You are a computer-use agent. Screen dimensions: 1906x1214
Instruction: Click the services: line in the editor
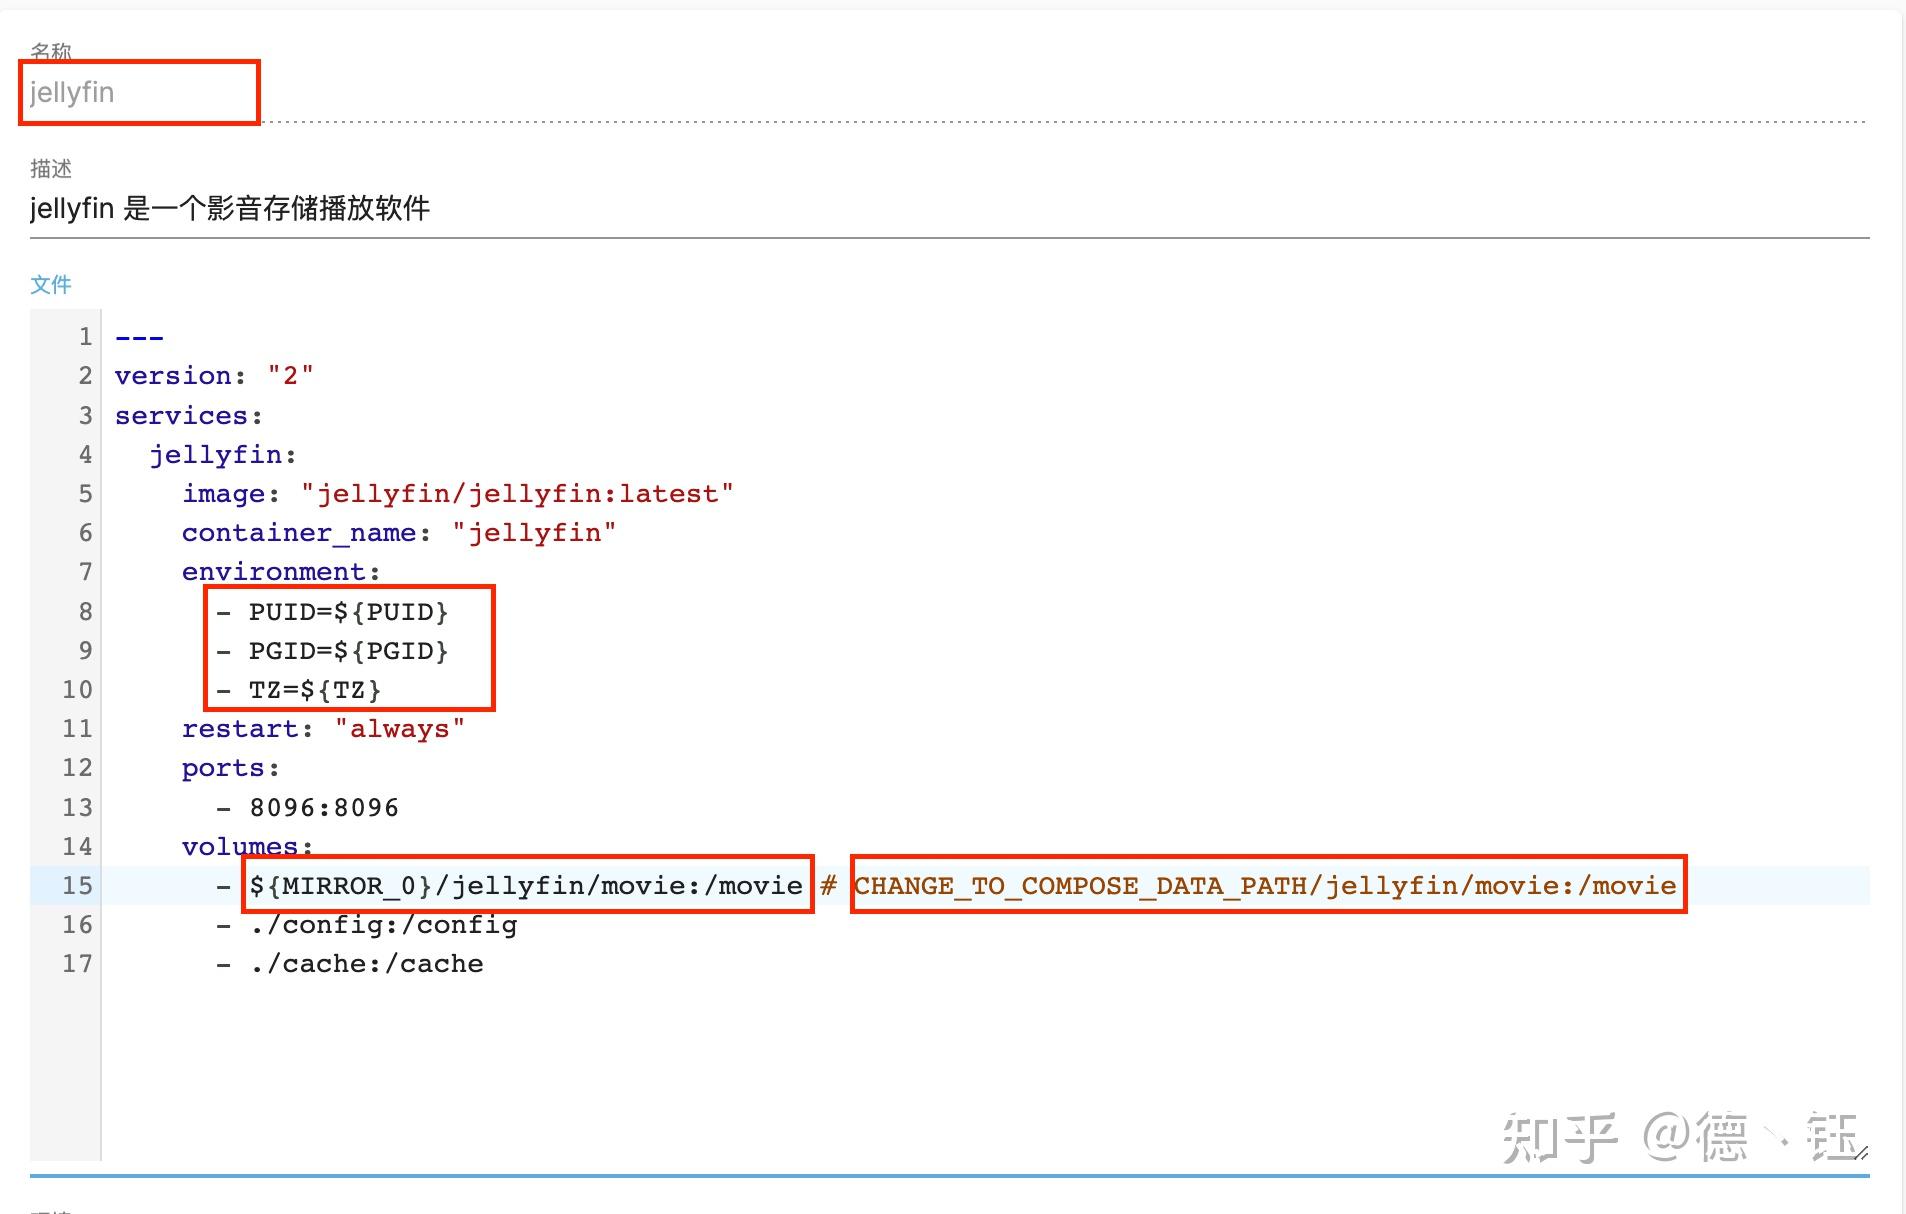188,416
